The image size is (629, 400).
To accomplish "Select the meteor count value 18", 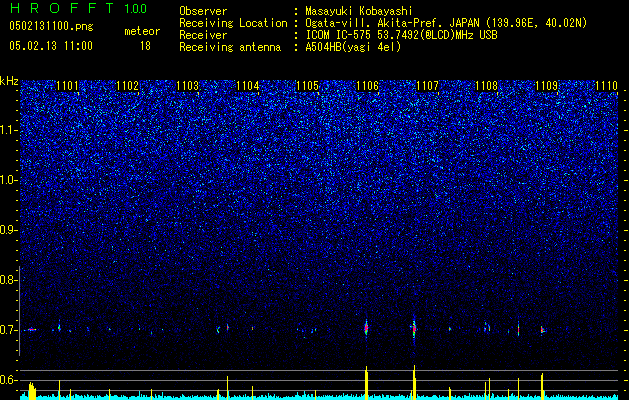I will click(x=145, y=46).
